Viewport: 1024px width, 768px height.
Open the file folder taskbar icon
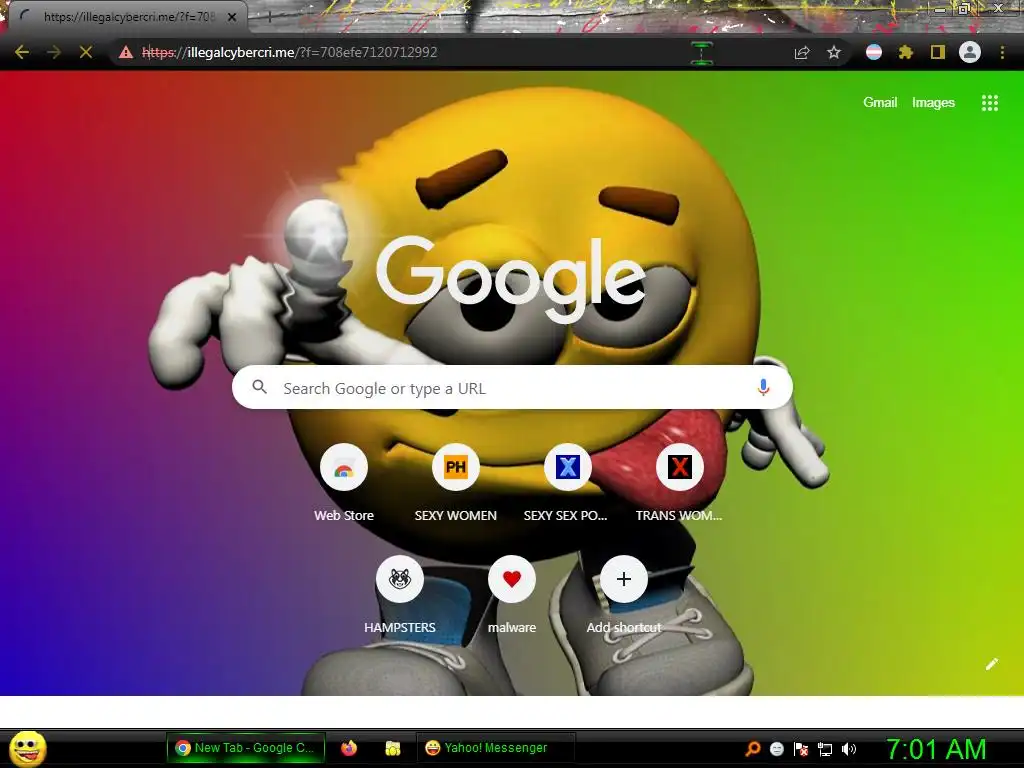392,748
